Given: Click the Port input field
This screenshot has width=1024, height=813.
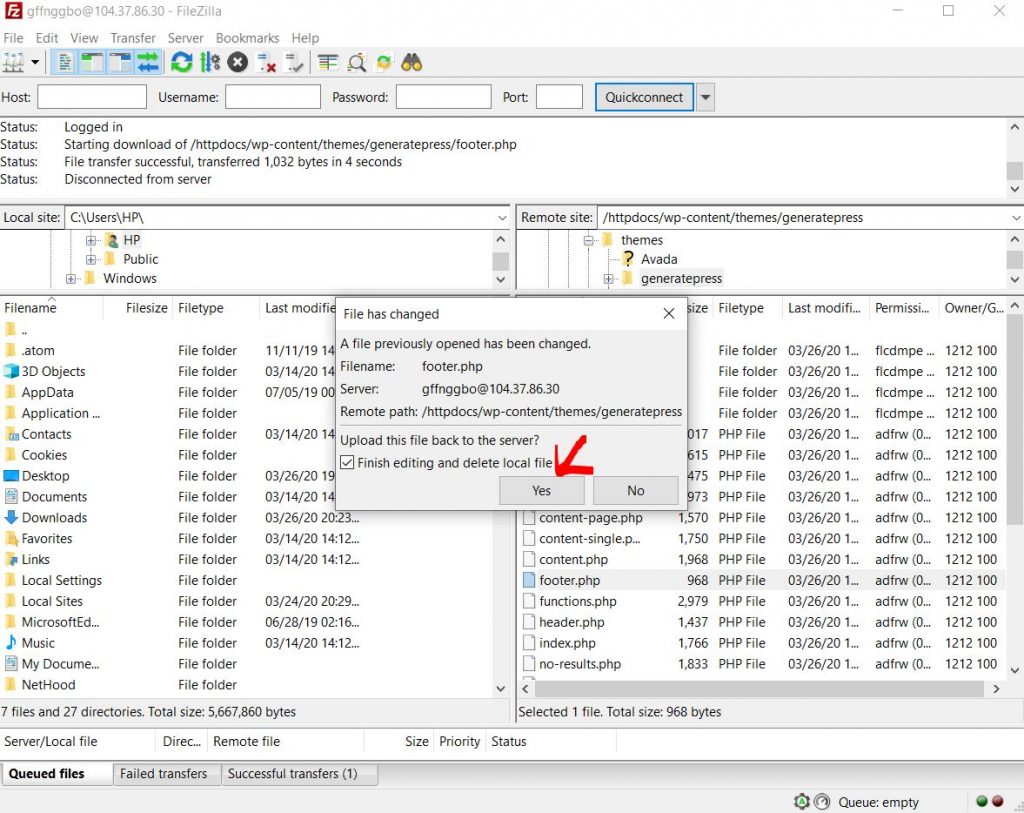Looking at the screenshot, I should [559, 97].
